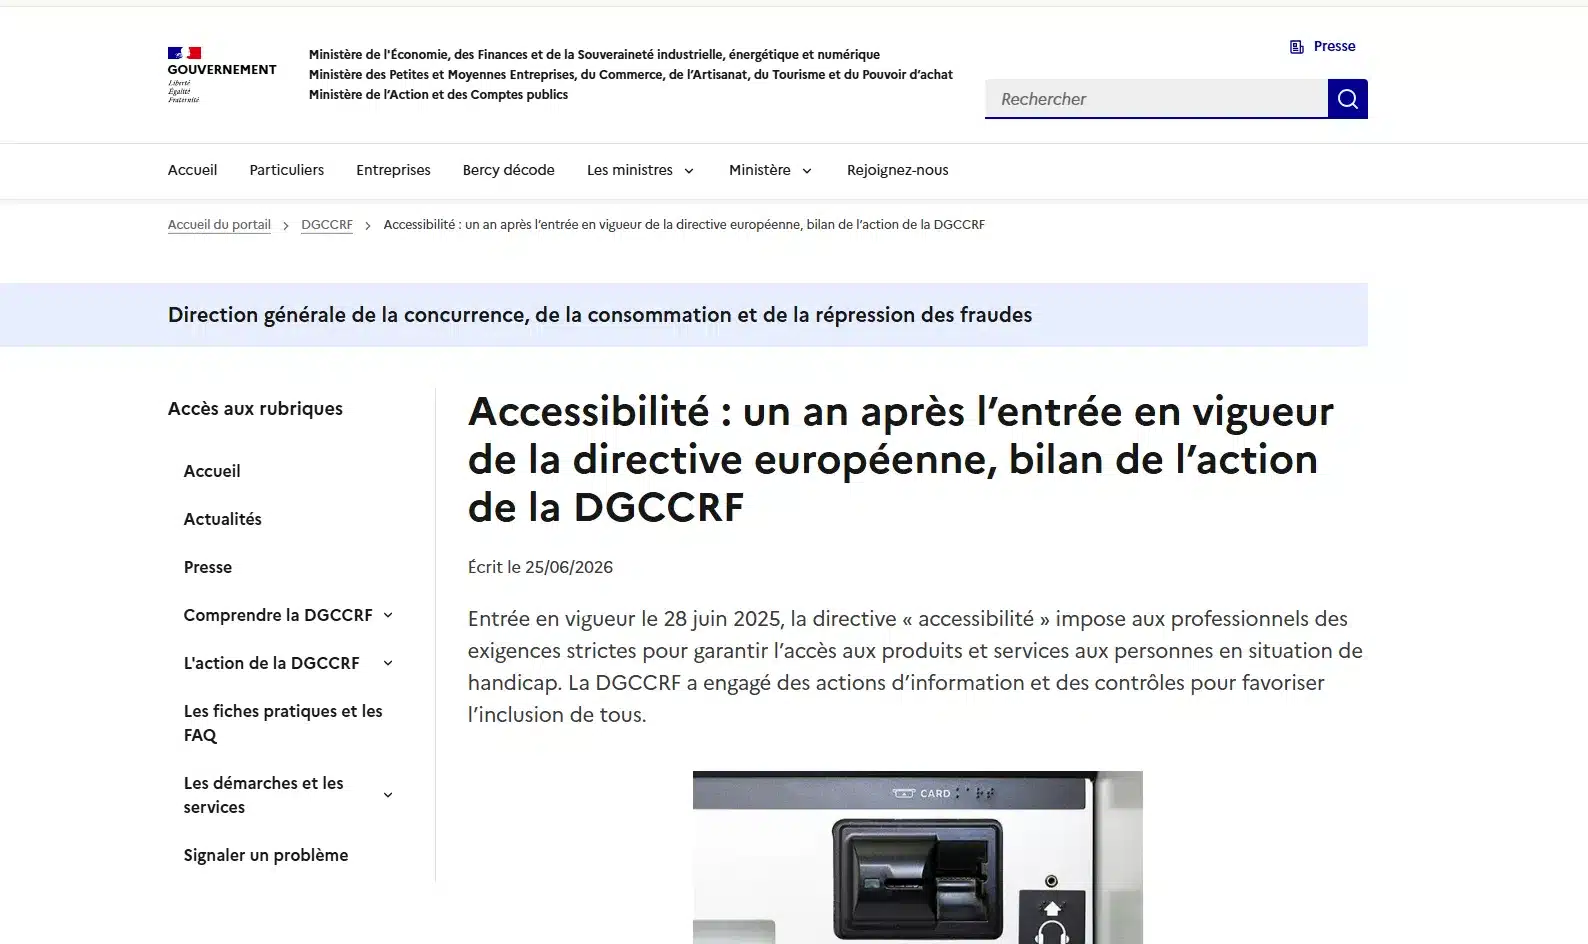Open the Presse link in header

[1334, 46]
